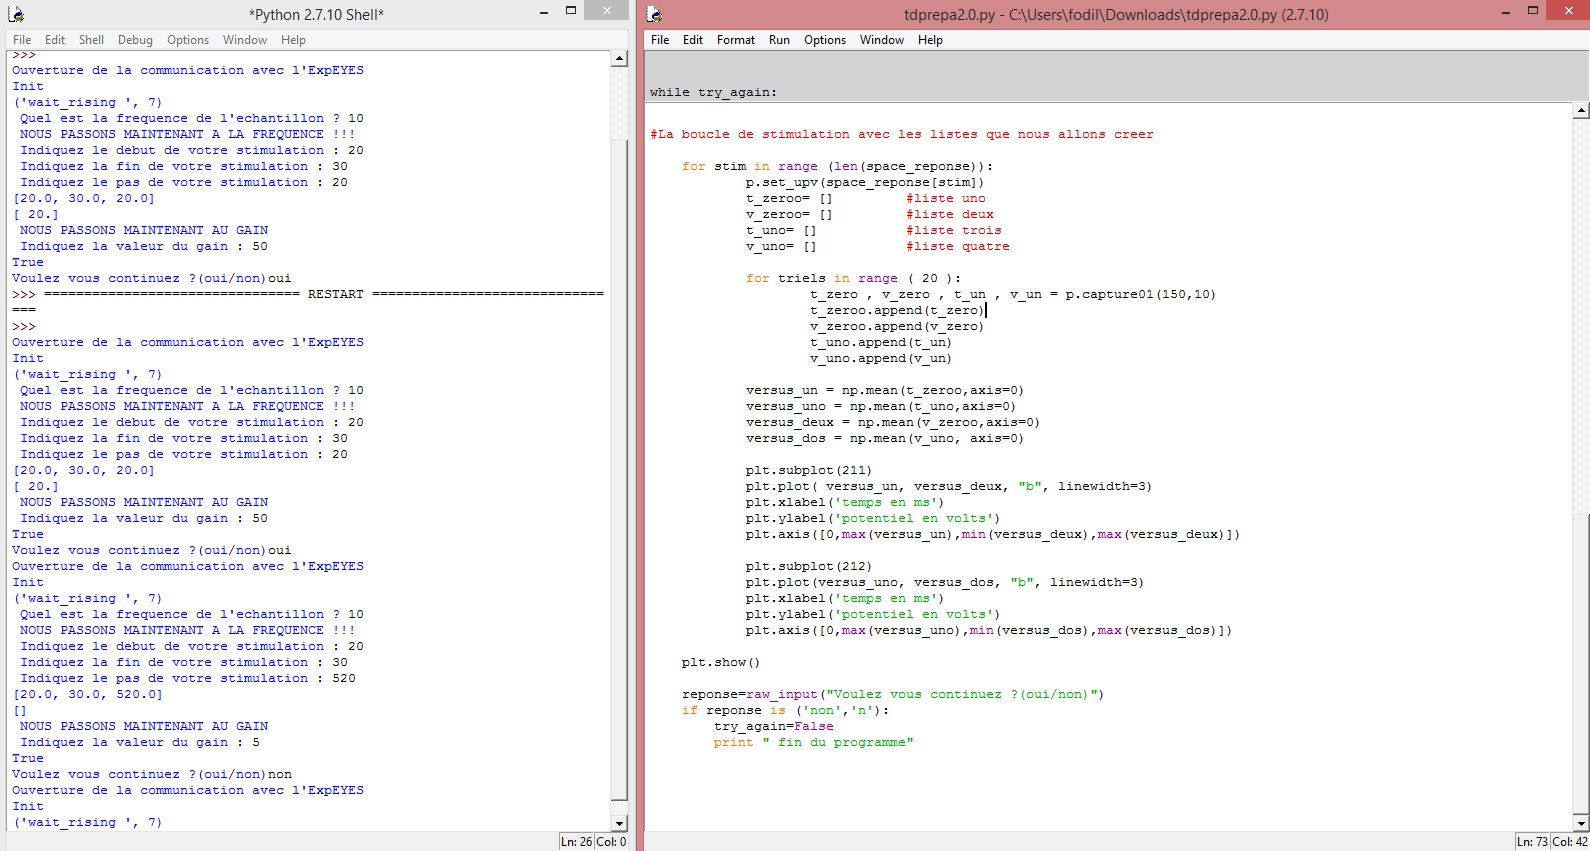Open Shell menu in Python Shell
This screenshot has height=851, width=1590.
point(91,40)
